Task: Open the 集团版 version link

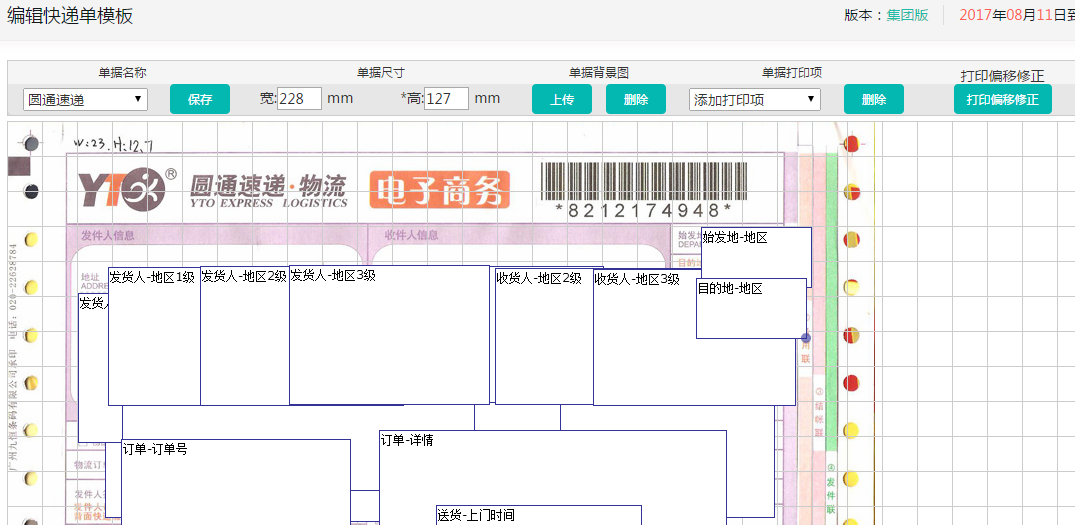Action: click(907, 15)
